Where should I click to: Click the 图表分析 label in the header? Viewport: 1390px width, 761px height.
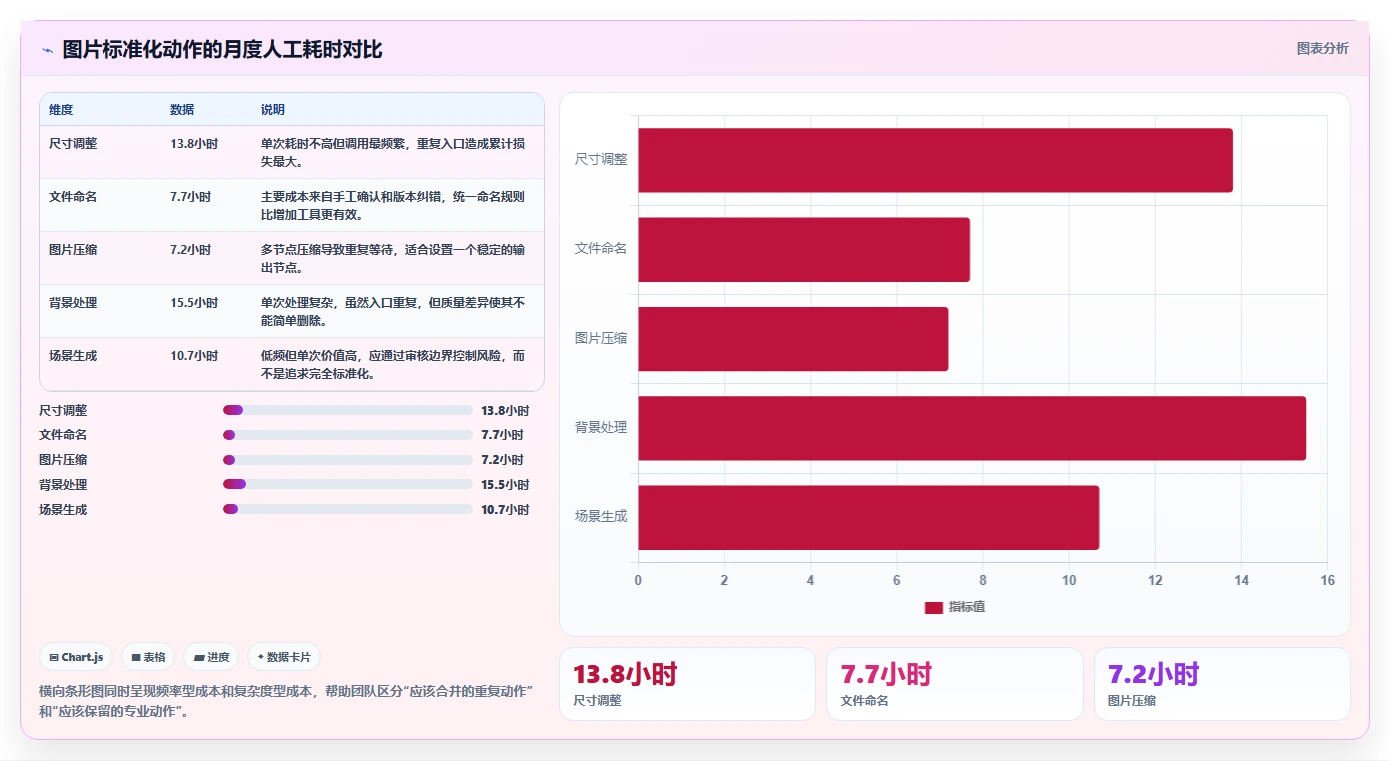click(x=1322, y=48)
